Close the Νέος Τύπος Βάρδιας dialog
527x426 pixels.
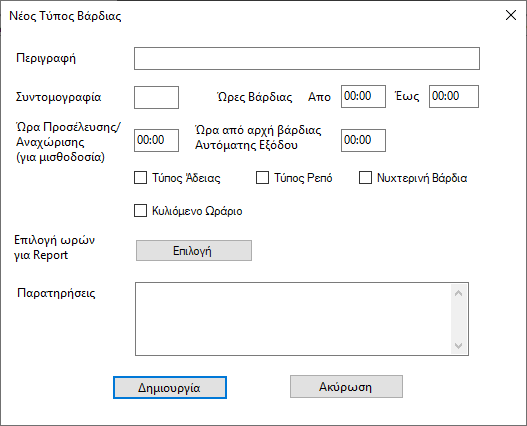pos(511,15)
